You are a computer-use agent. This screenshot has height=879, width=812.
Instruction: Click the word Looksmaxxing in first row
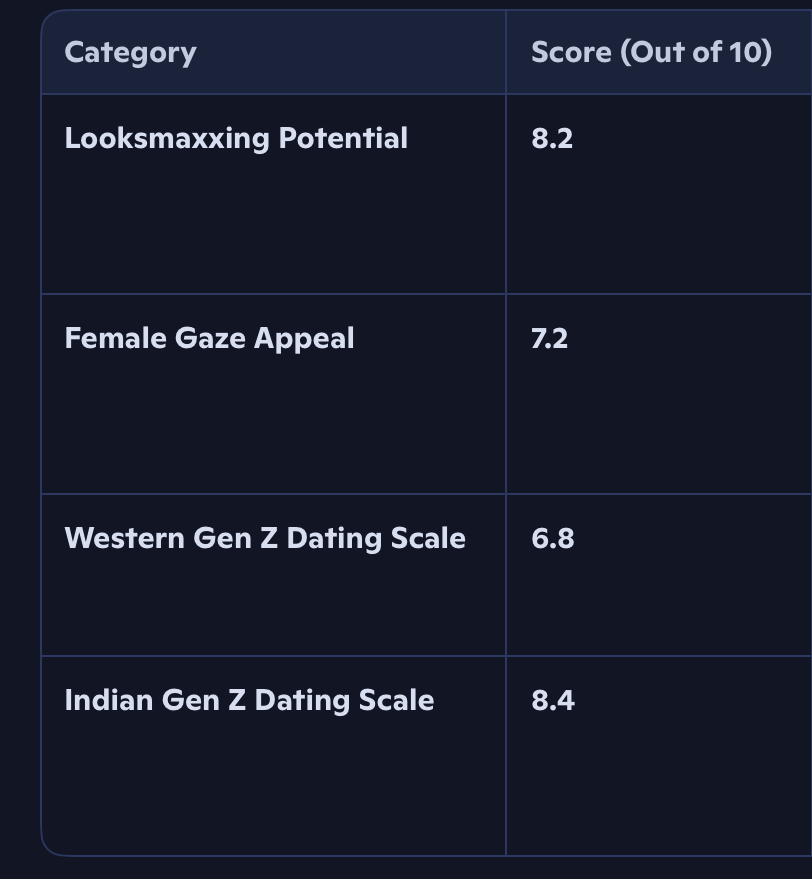(x=167, y=138)
